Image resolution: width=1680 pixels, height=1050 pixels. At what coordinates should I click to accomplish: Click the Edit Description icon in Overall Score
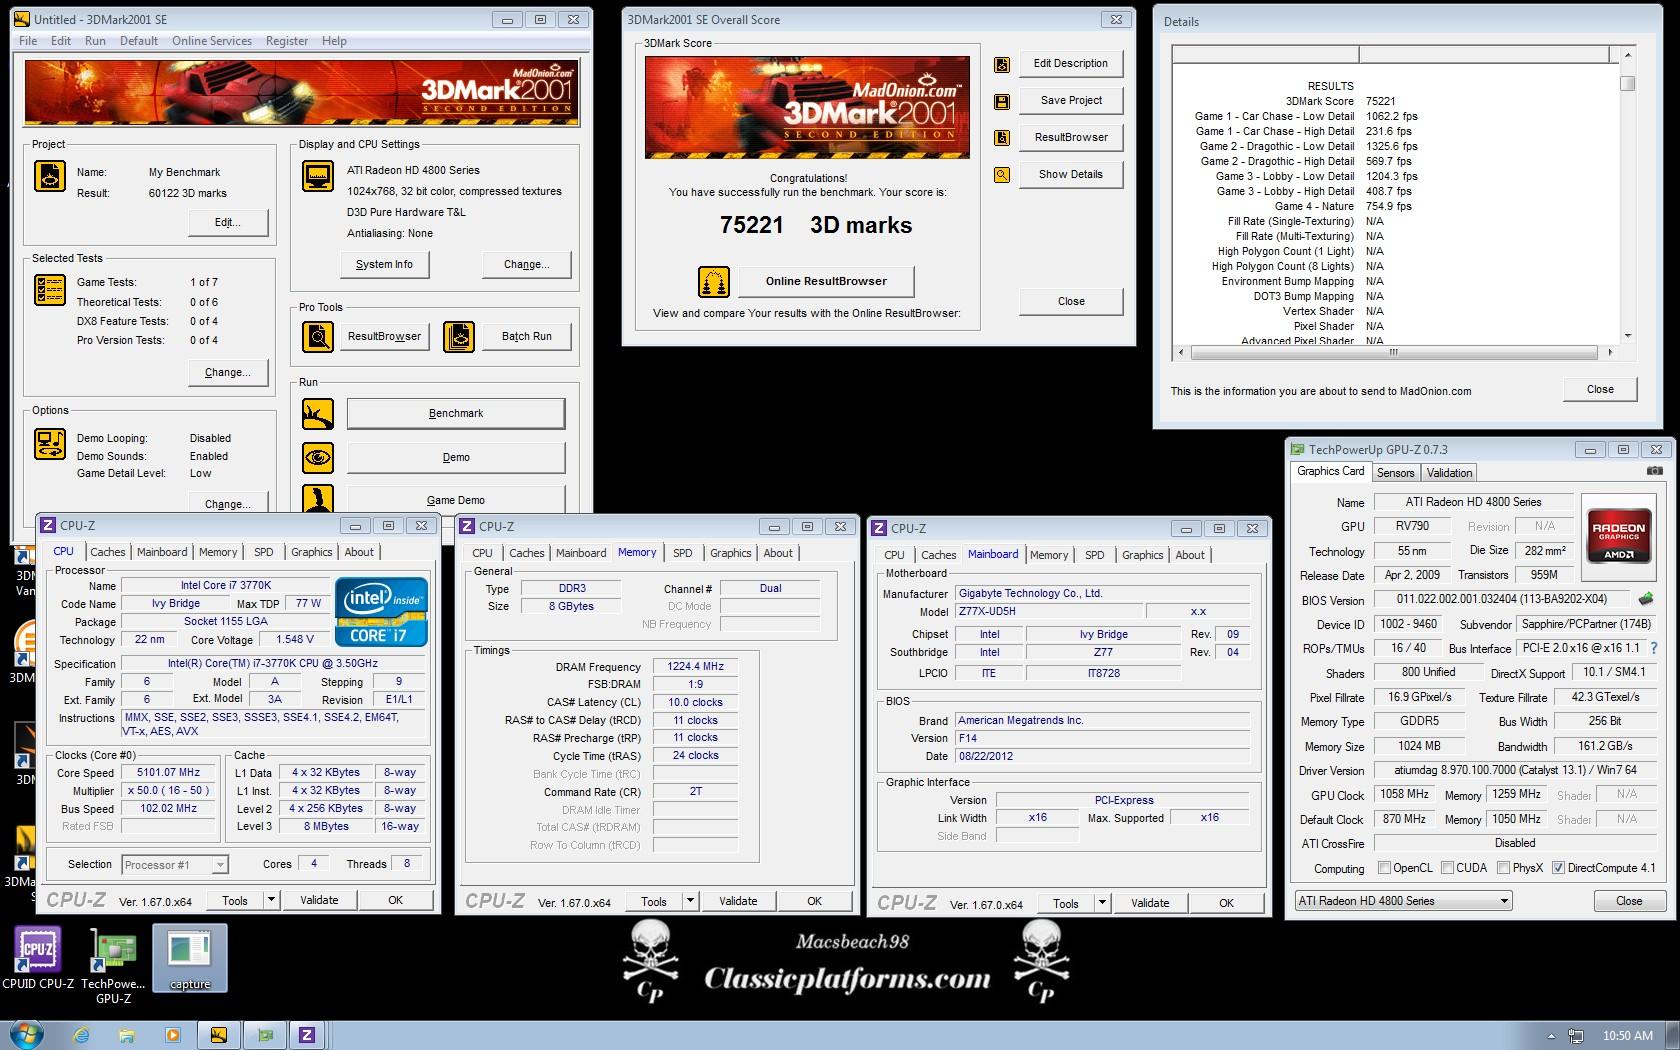point(1002,65)
